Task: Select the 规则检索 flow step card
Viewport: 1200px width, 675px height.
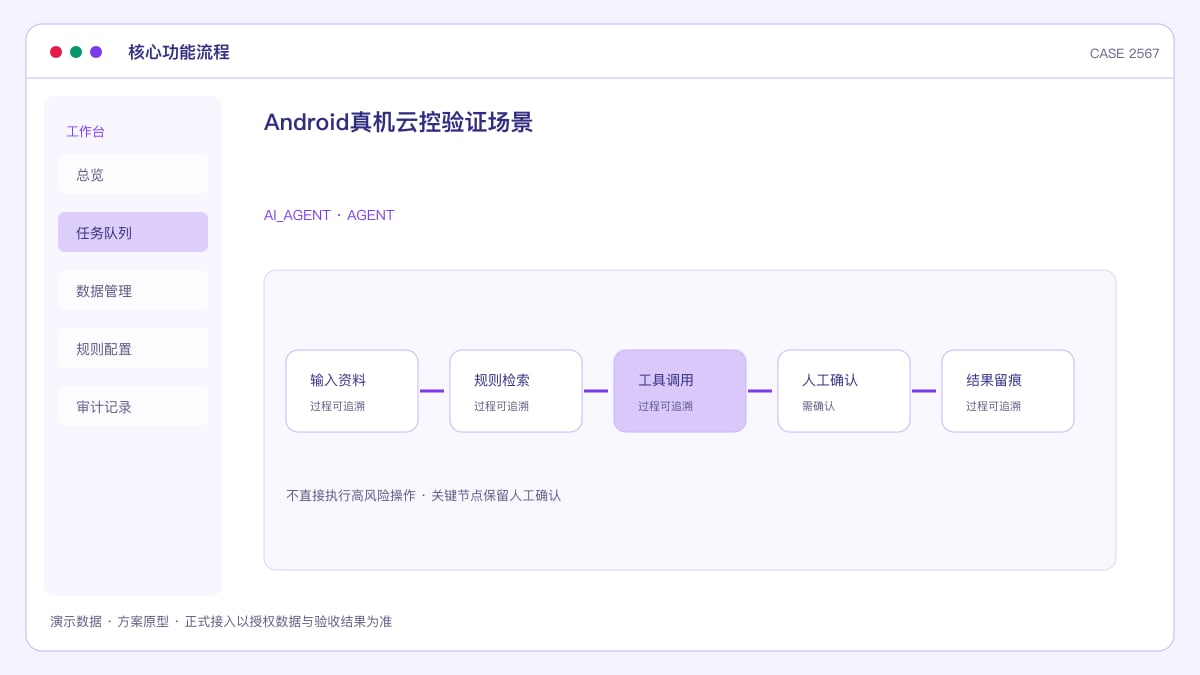Action: (516, 391)
